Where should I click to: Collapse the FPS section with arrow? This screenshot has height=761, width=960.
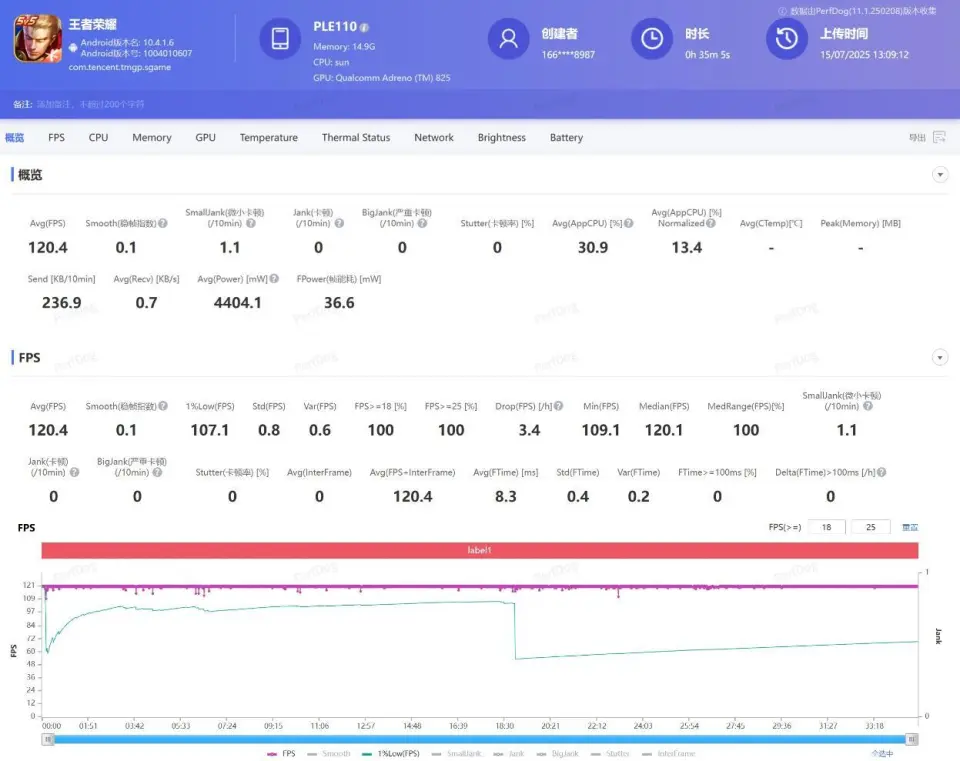940,357
